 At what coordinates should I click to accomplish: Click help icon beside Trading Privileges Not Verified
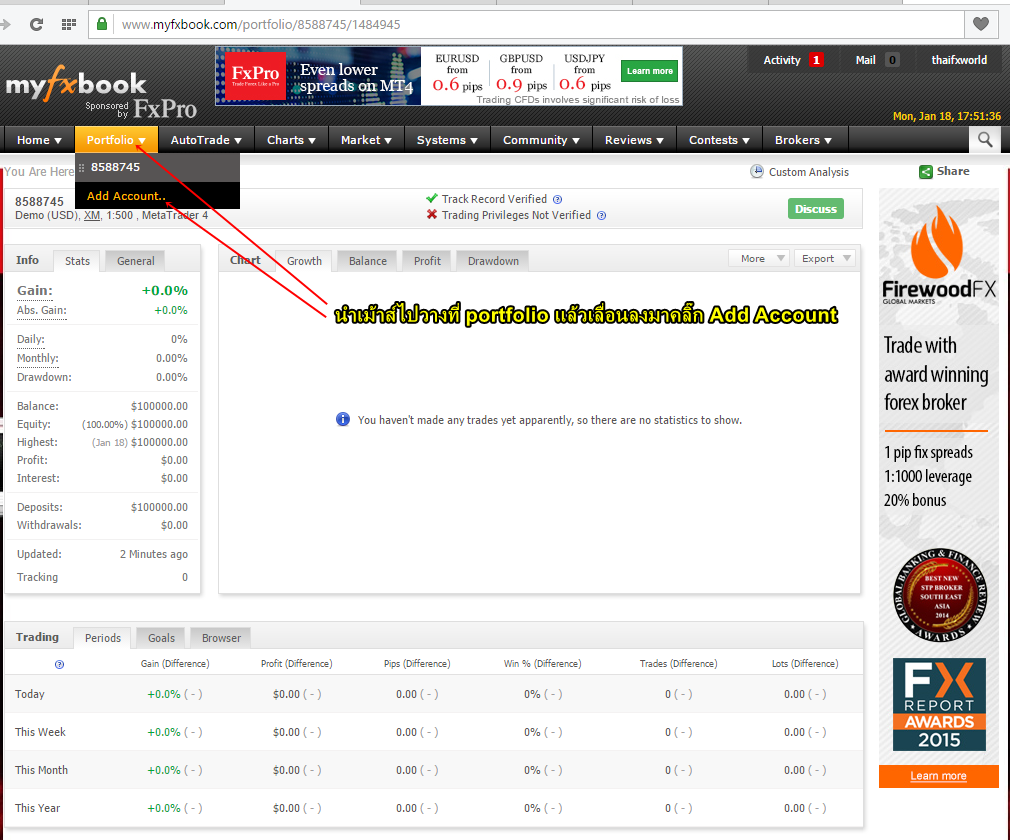point(602,216)
